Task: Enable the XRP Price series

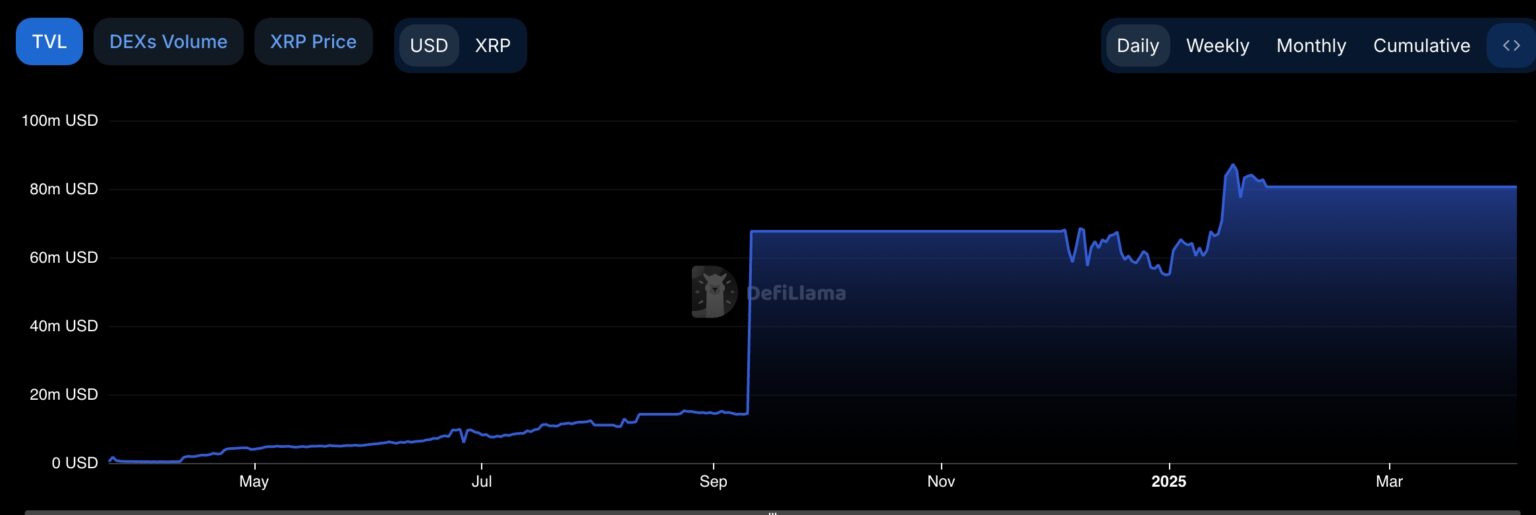Action: 313,42
